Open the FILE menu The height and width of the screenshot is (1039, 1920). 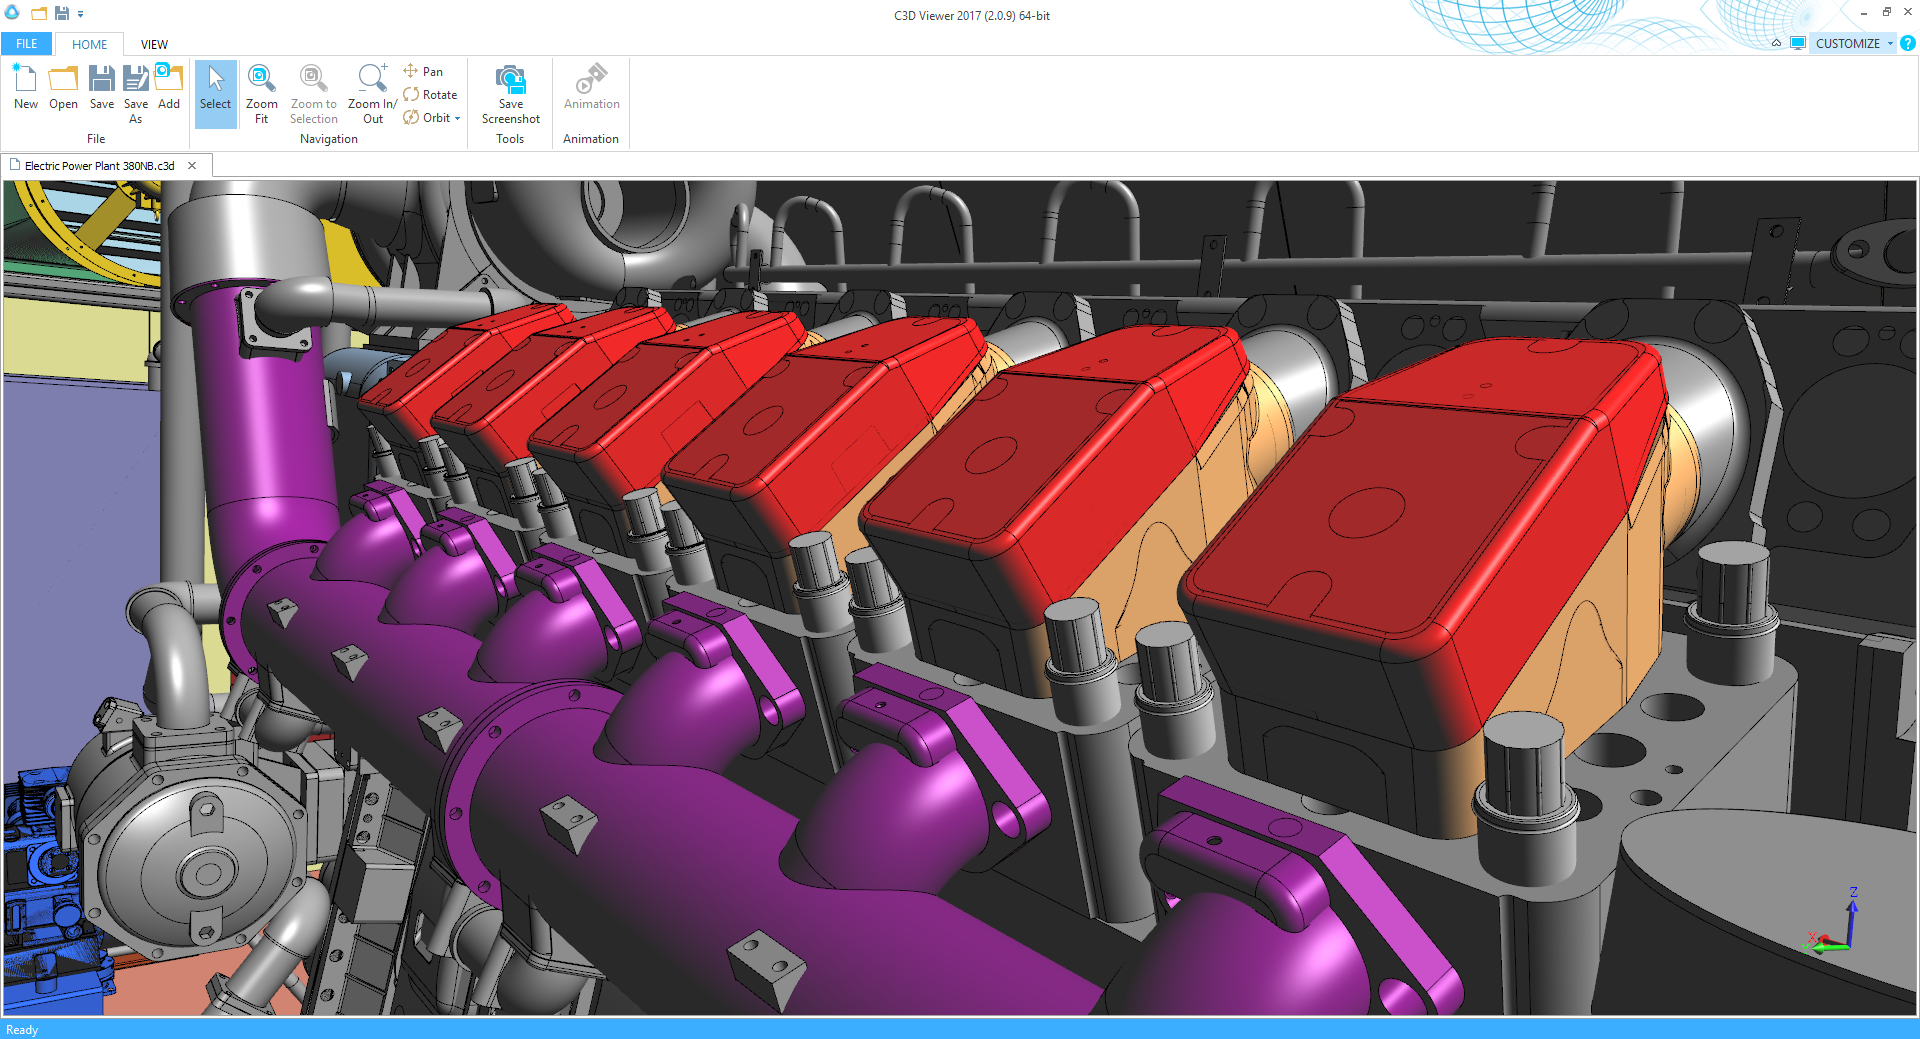point(25,43)
